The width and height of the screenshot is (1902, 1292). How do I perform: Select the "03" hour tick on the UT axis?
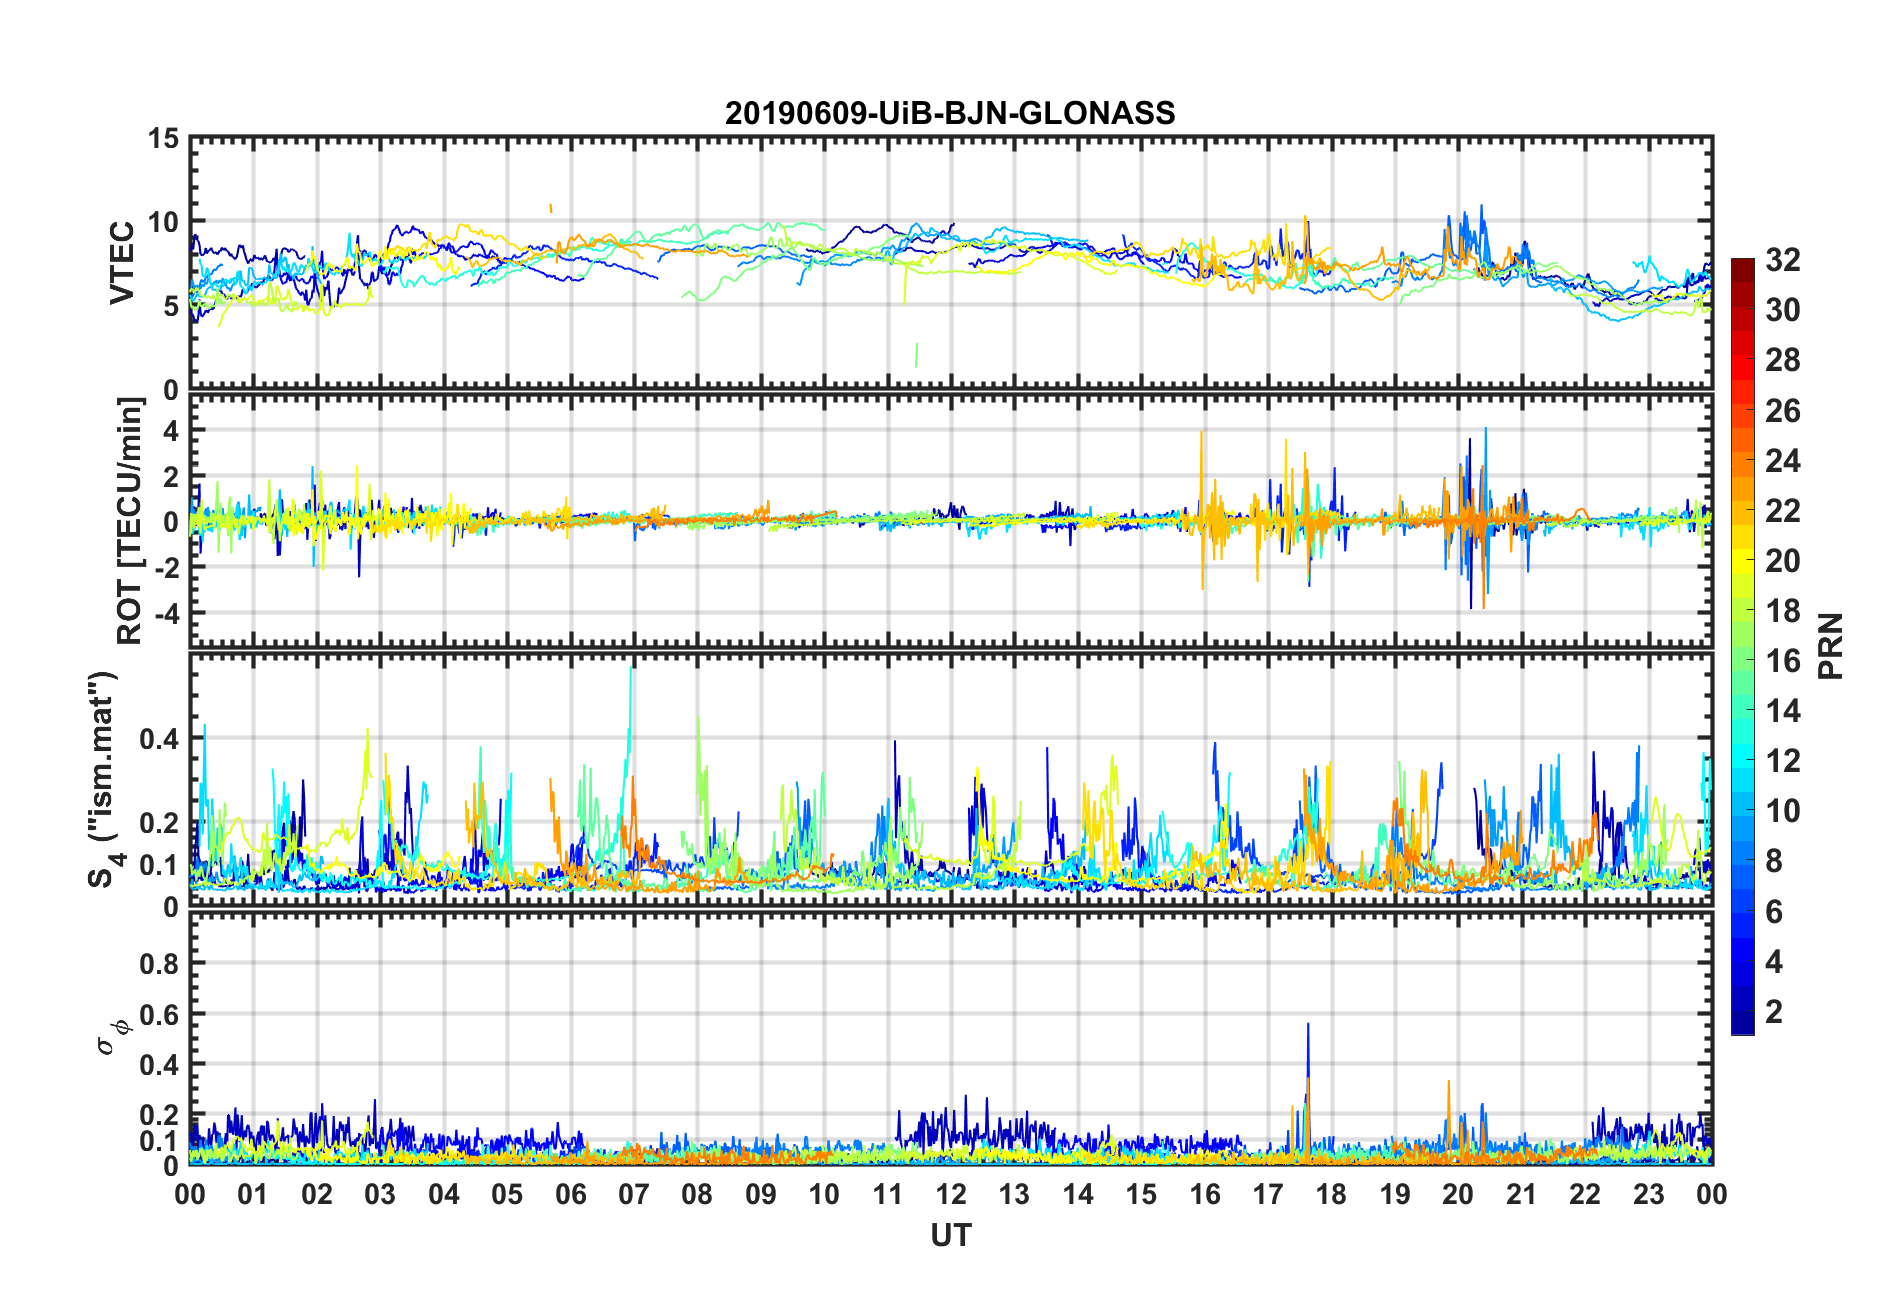(380, 1194)
